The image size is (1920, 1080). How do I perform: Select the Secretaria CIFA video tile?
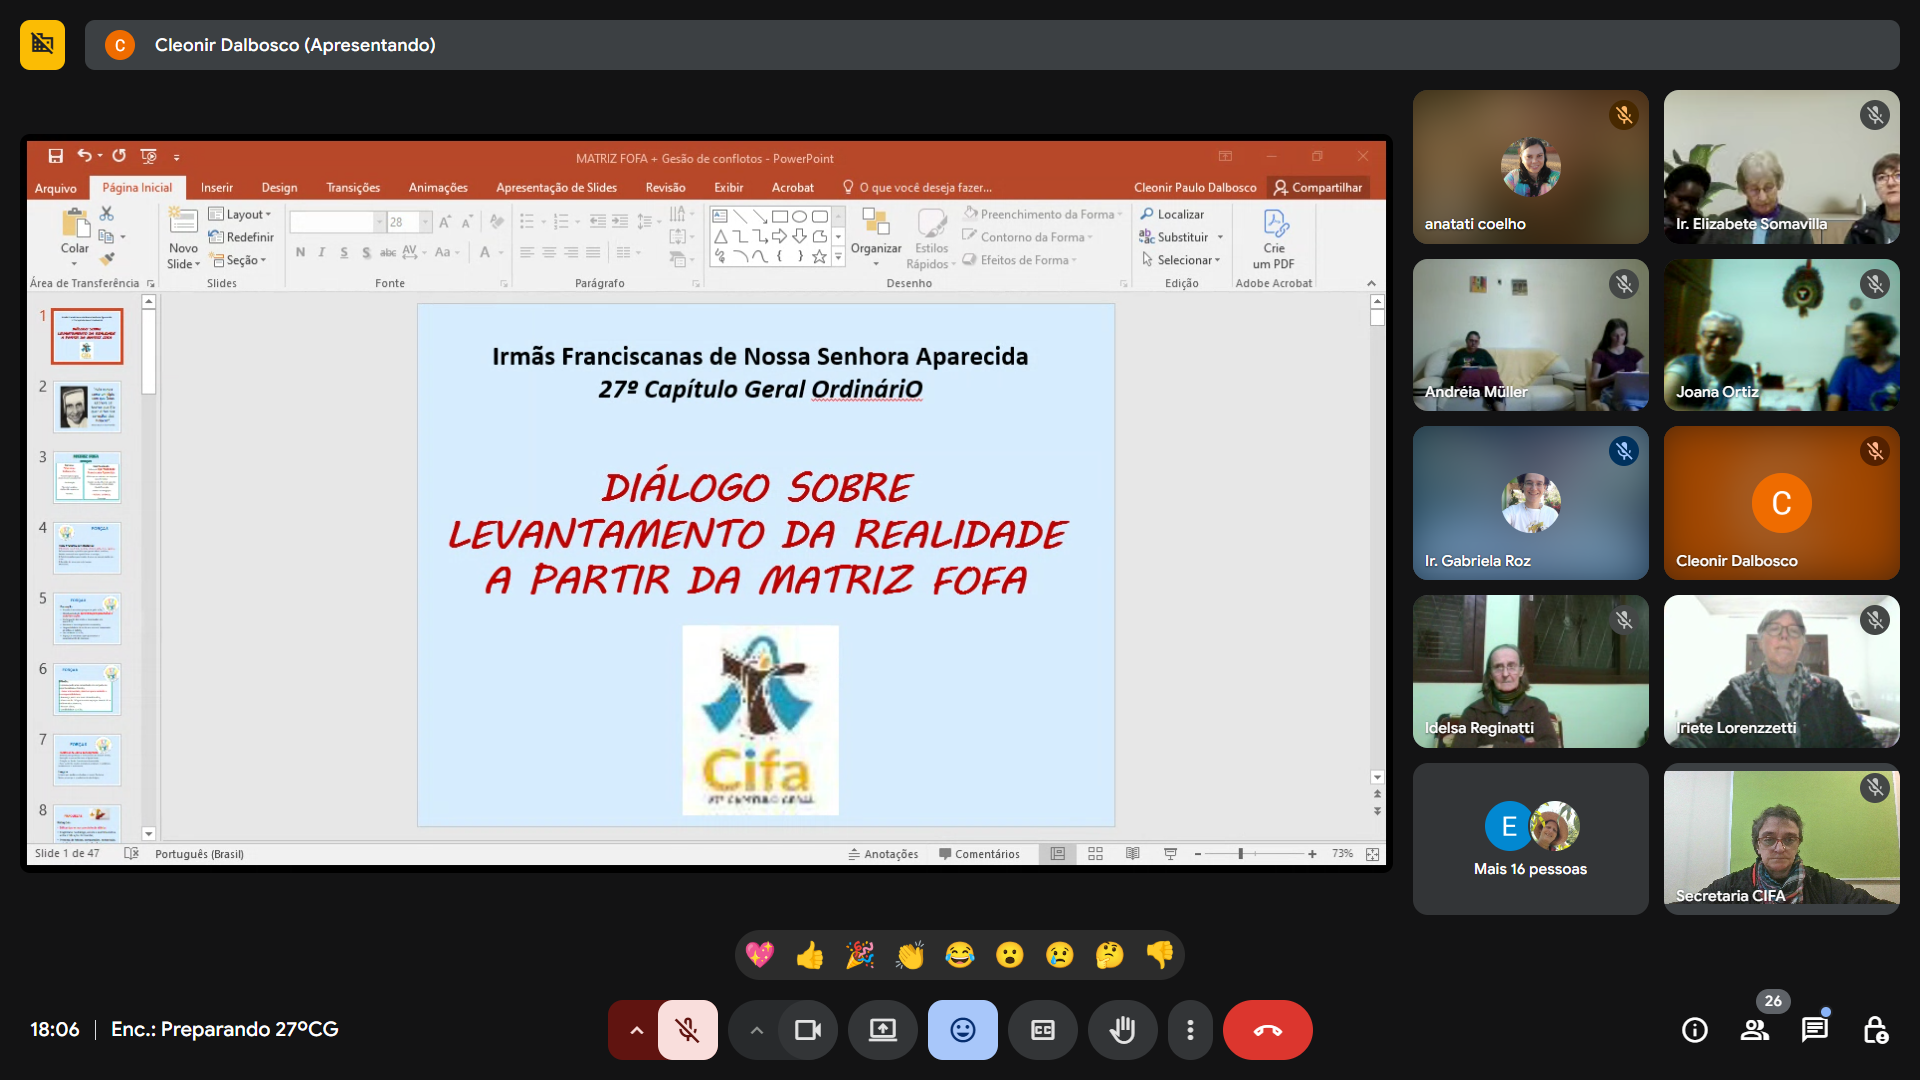(x=1781, y=839)
